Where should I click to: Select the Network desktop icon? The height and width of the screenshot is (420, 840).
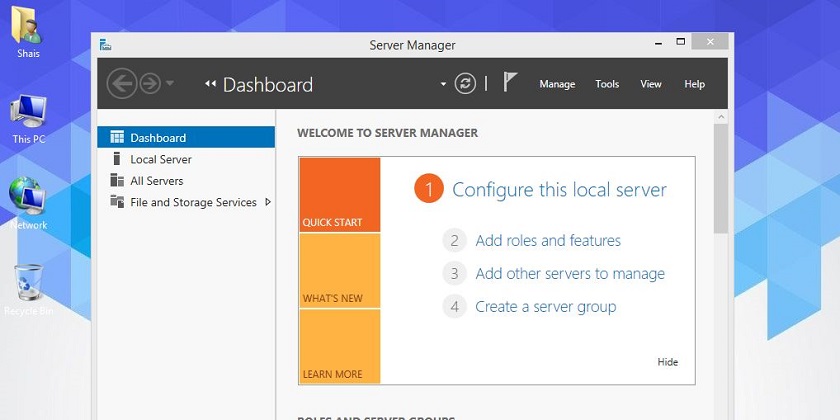pyautogui.click(x=27, y=196)
